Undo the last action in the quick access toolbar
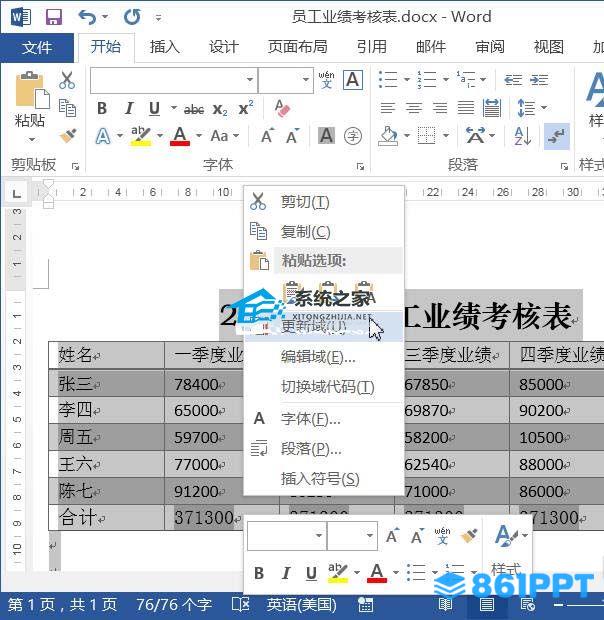 (87, 17)
